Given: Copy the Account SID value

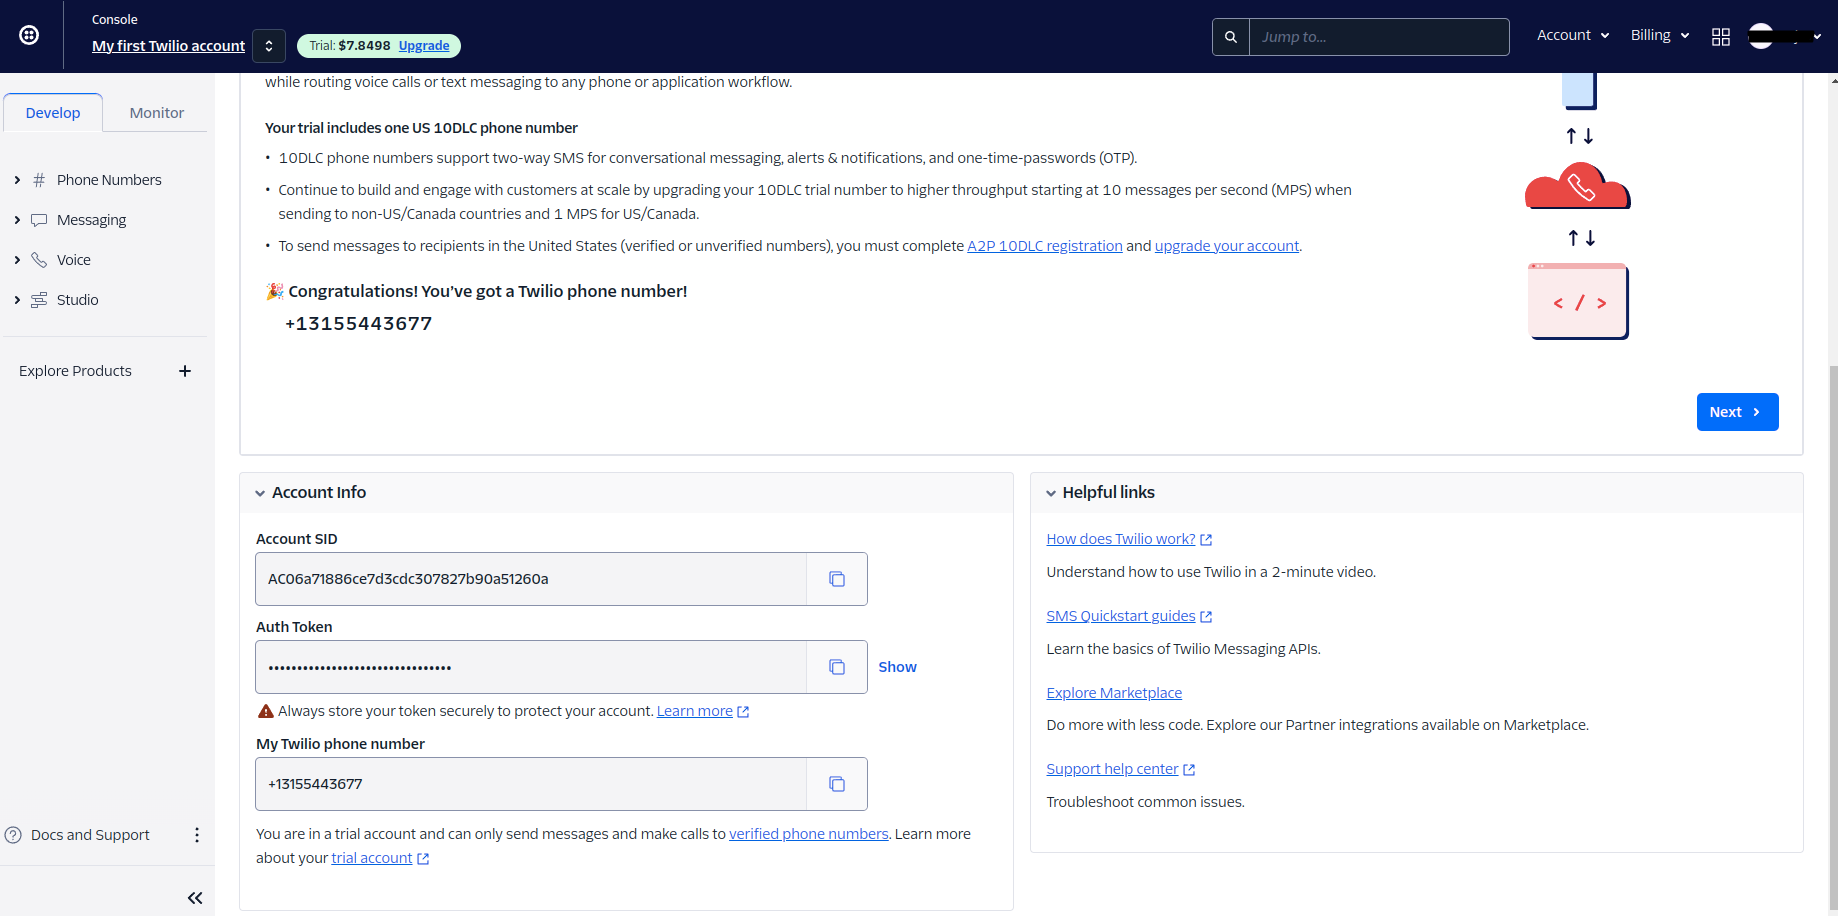Looking at the screenshot, I should pyautogui.click(x=837, y=579).
